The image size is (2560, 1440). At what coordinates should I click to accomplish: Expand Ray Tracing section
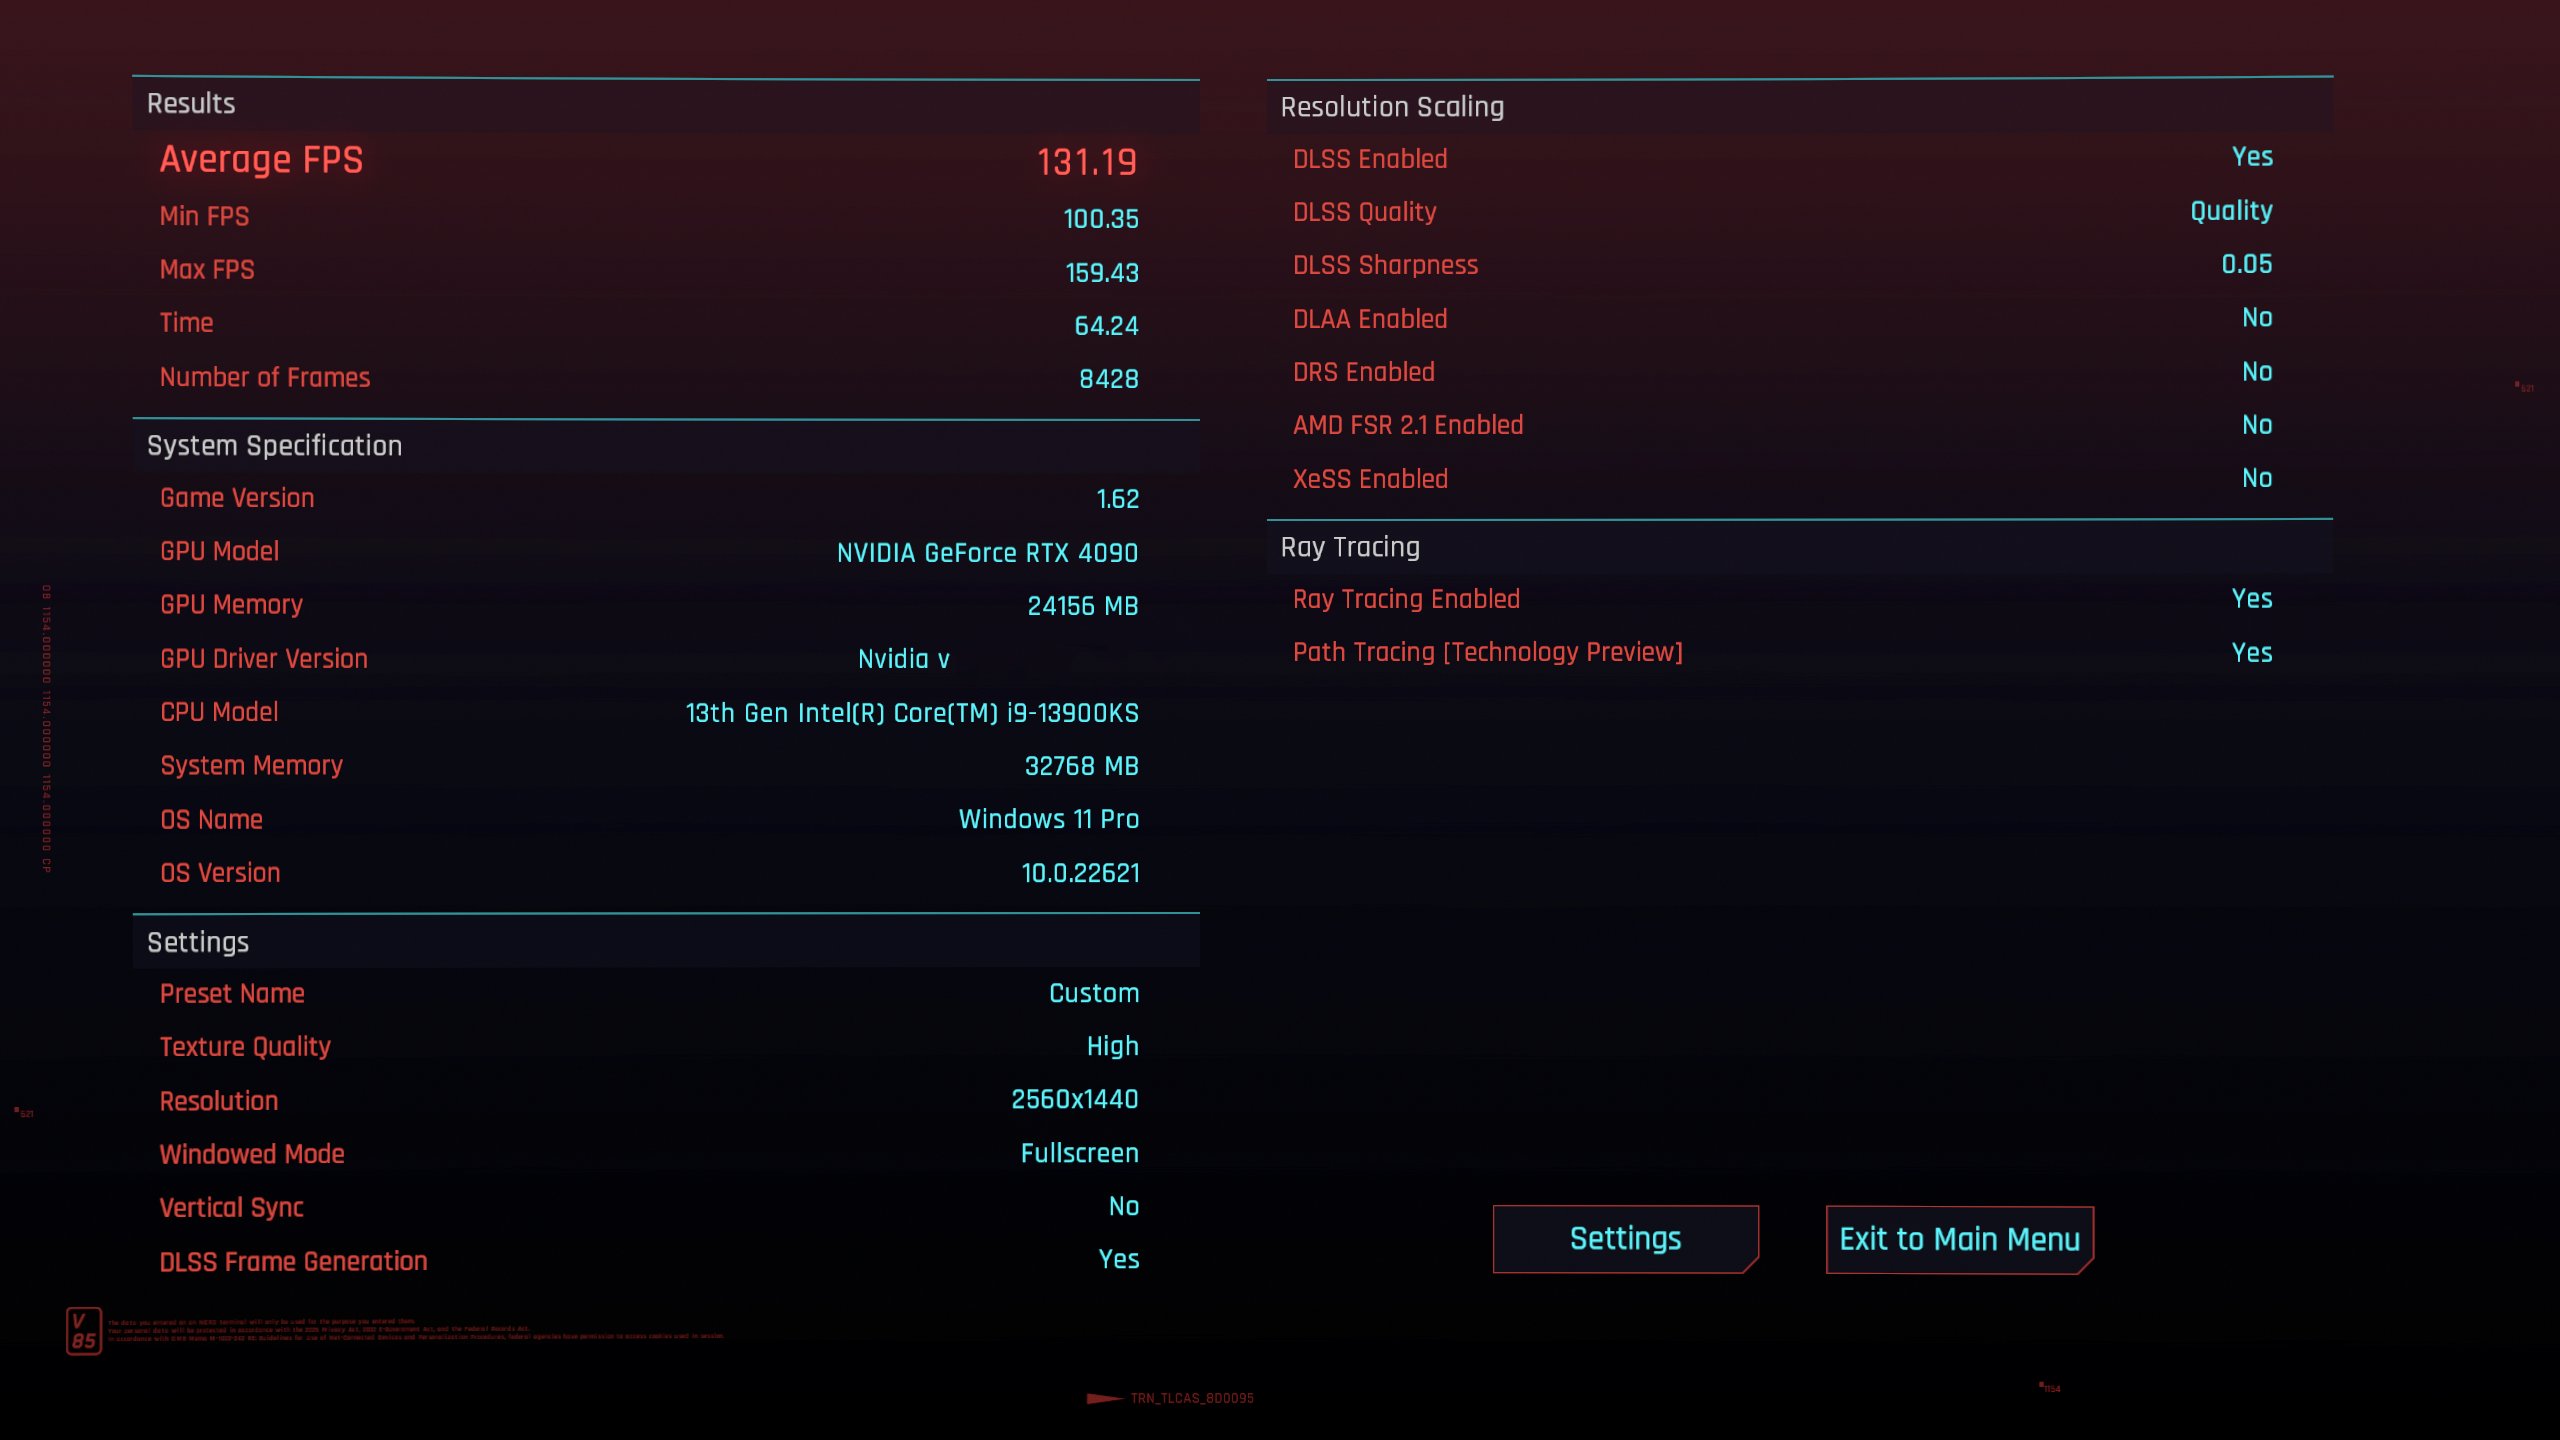click(x=1350, y=545)
